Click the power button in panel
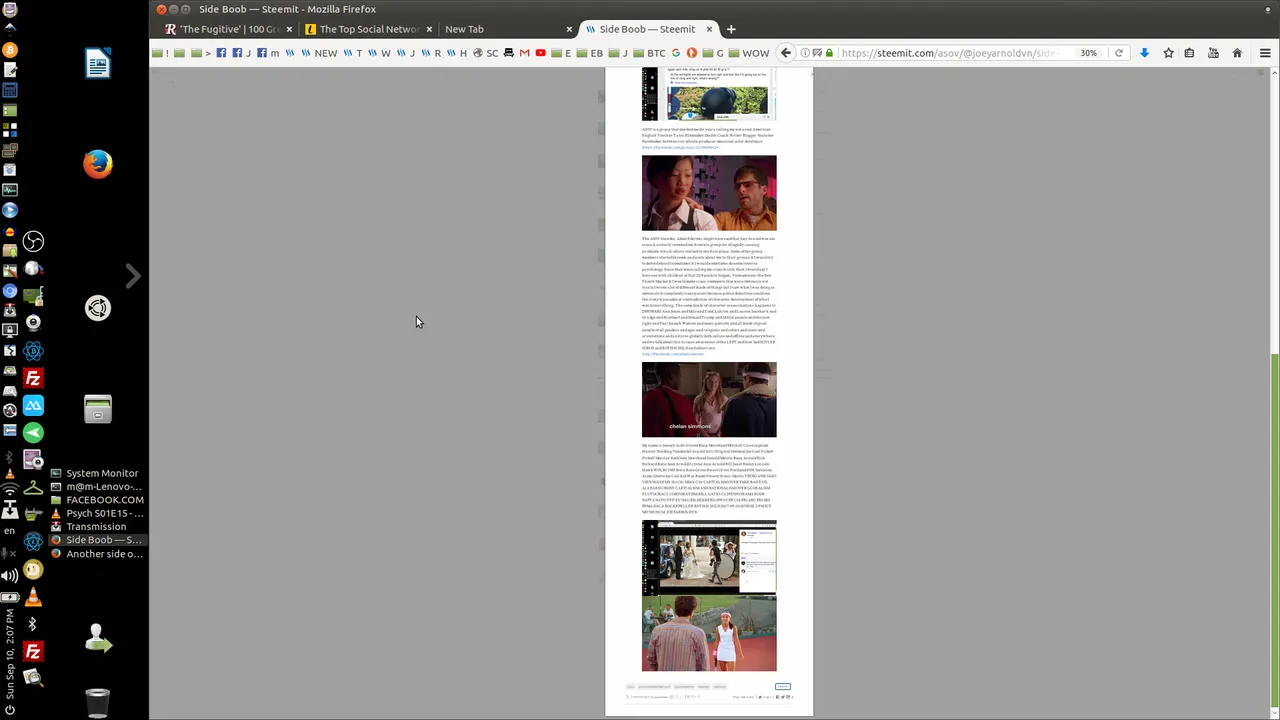This screenshot has height=720, width=1280. [x=10, y=710]
